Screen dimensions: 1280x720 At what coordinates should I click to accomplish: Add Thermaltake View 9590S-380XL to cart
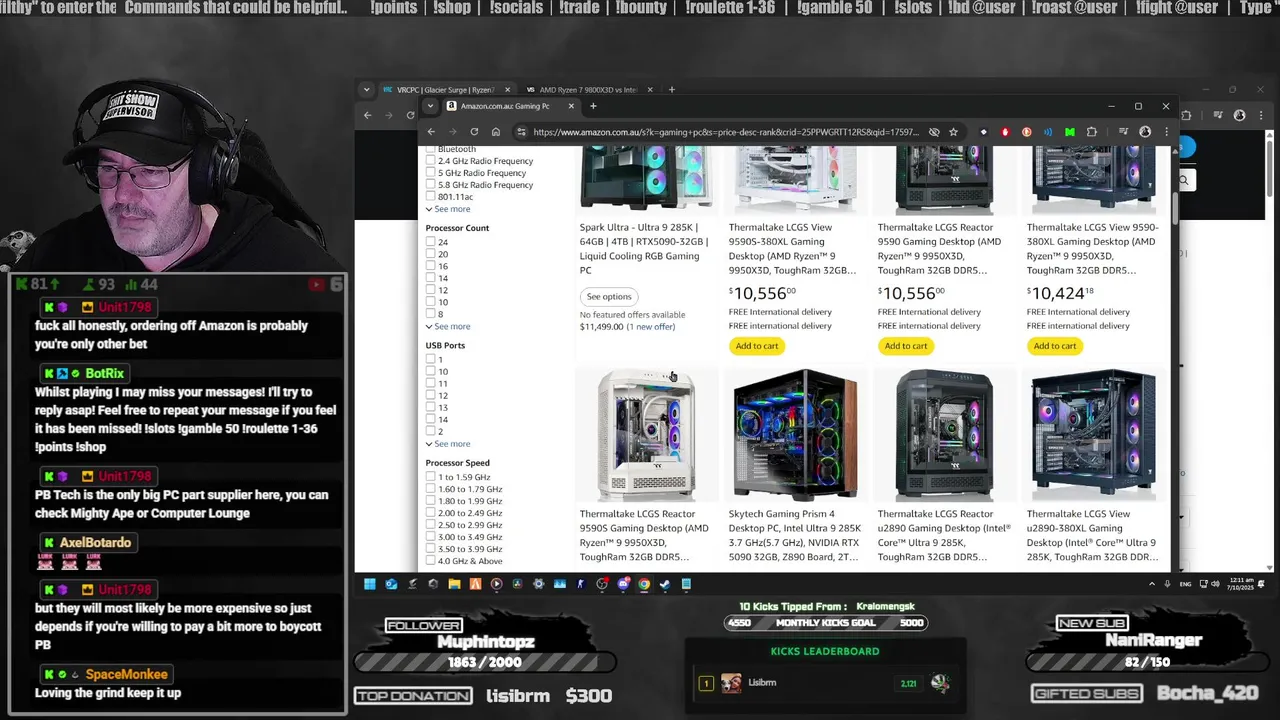pyautogui.click(x=757, y=346)
